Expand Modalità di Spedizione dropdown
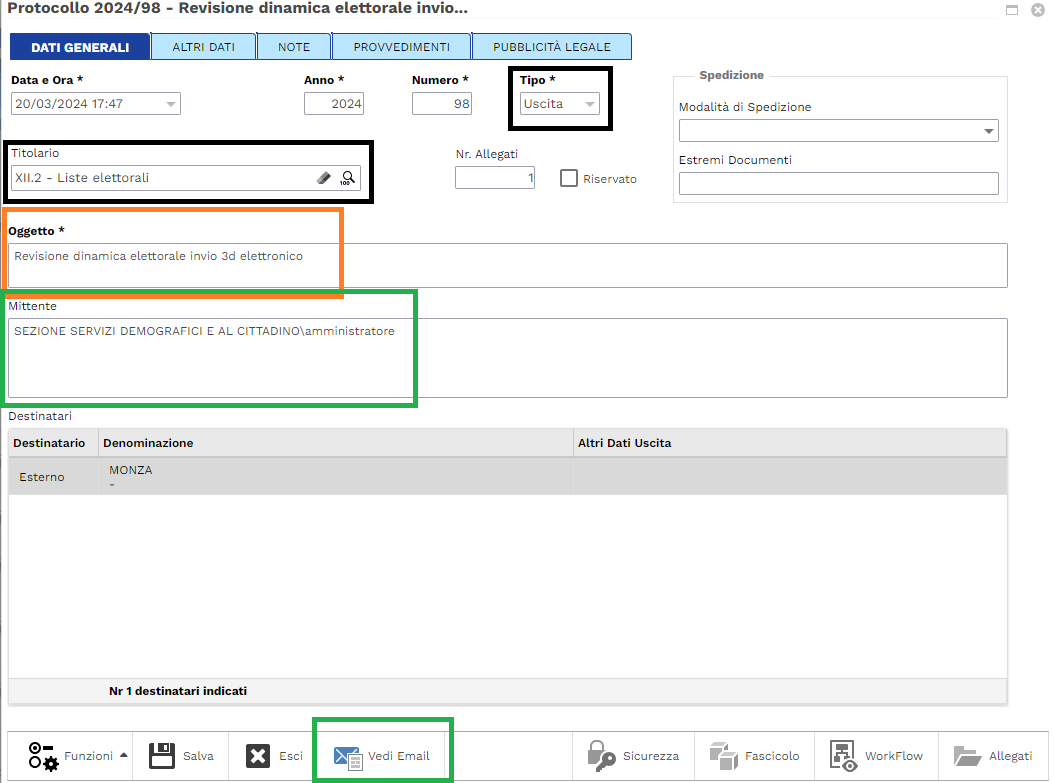Image resolution: width=1054 pixels, height=783 pixels. coord(989,131)
